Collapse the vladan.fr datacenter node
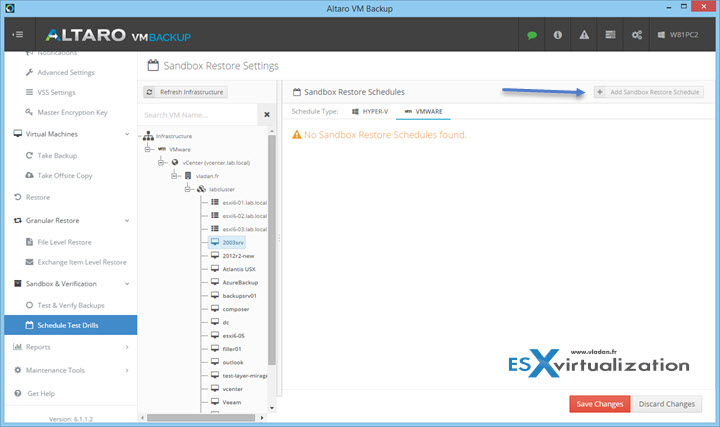This screenshot has height=427, width=720. (x=174, y=176)
